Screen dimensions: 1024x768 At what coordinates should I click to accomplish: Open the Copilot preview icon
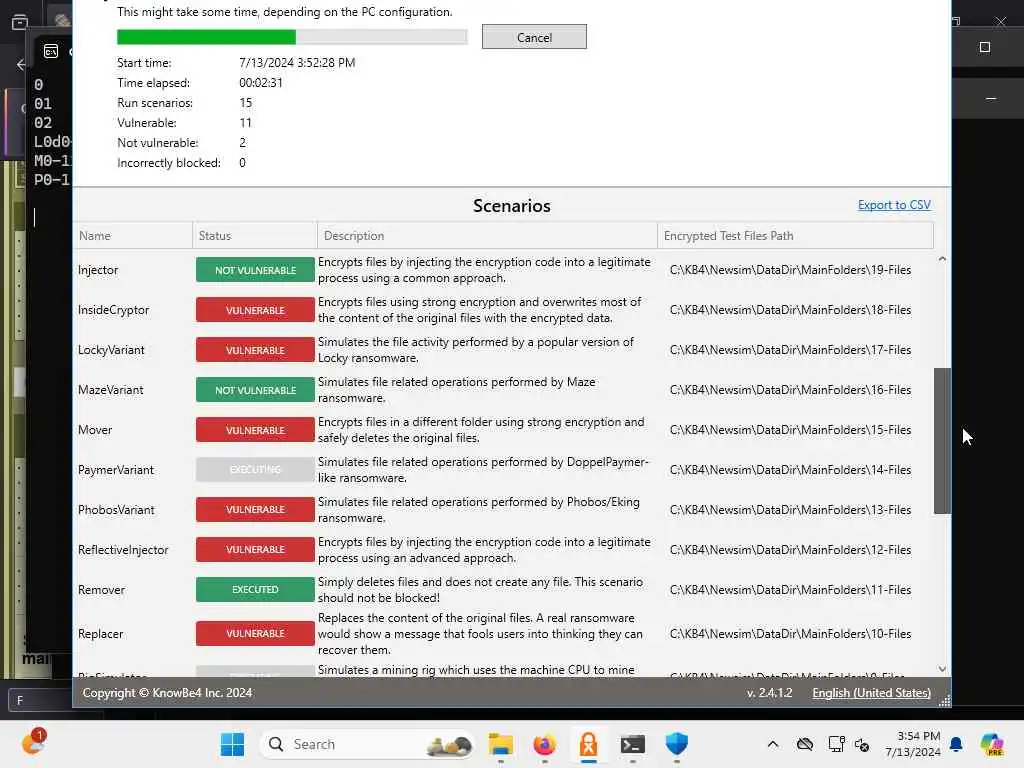click(x=992, y=744)
